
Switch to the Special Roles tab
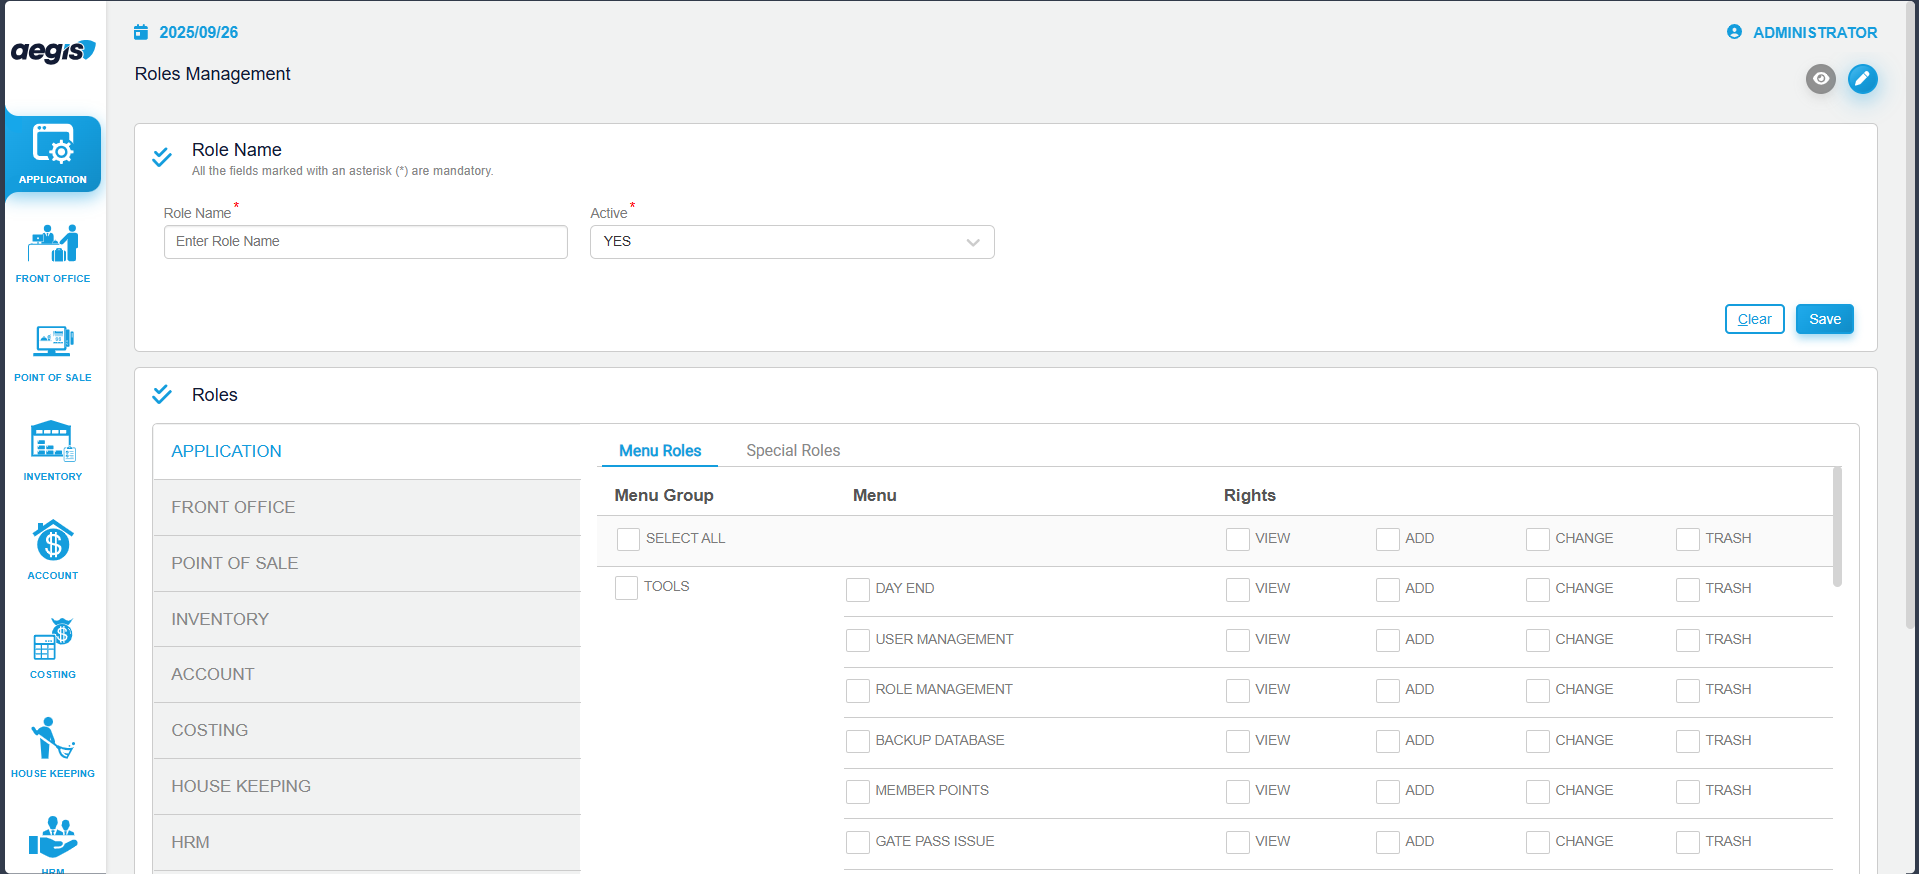[792, 451]
